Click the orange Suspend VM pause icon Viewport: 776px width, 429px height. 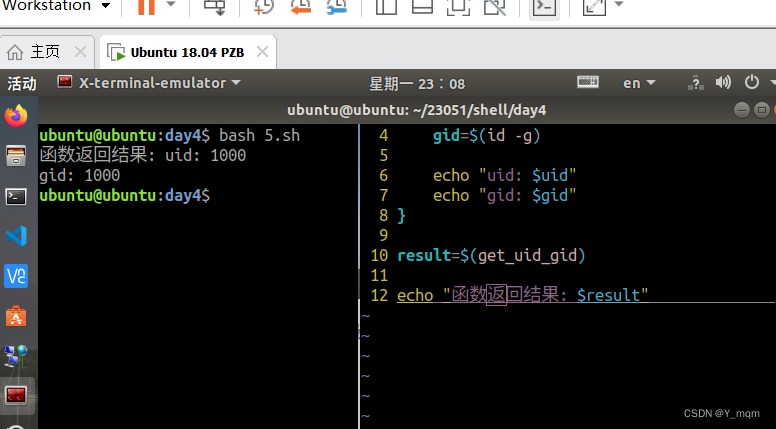146,7
